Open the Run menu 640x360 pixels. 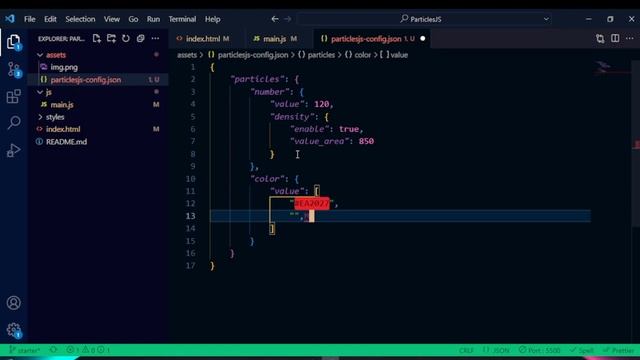153,19
